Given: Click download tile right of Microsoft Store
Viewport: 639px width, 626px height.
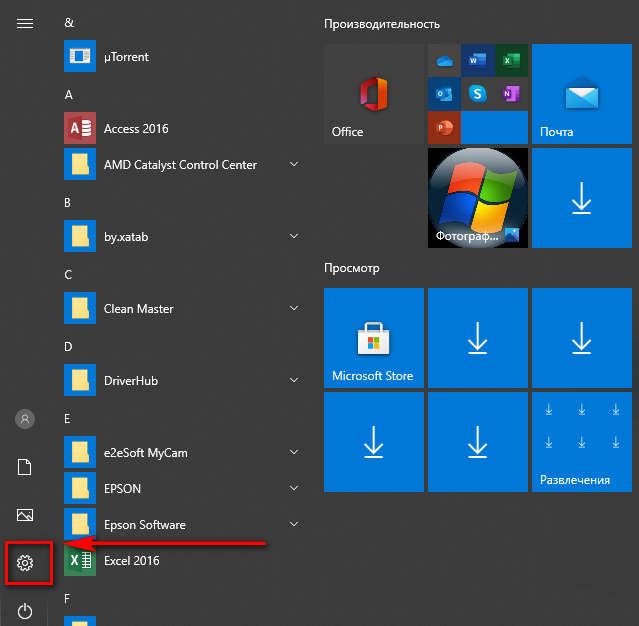Looking at the screenshot, I should tap(478, 338).
